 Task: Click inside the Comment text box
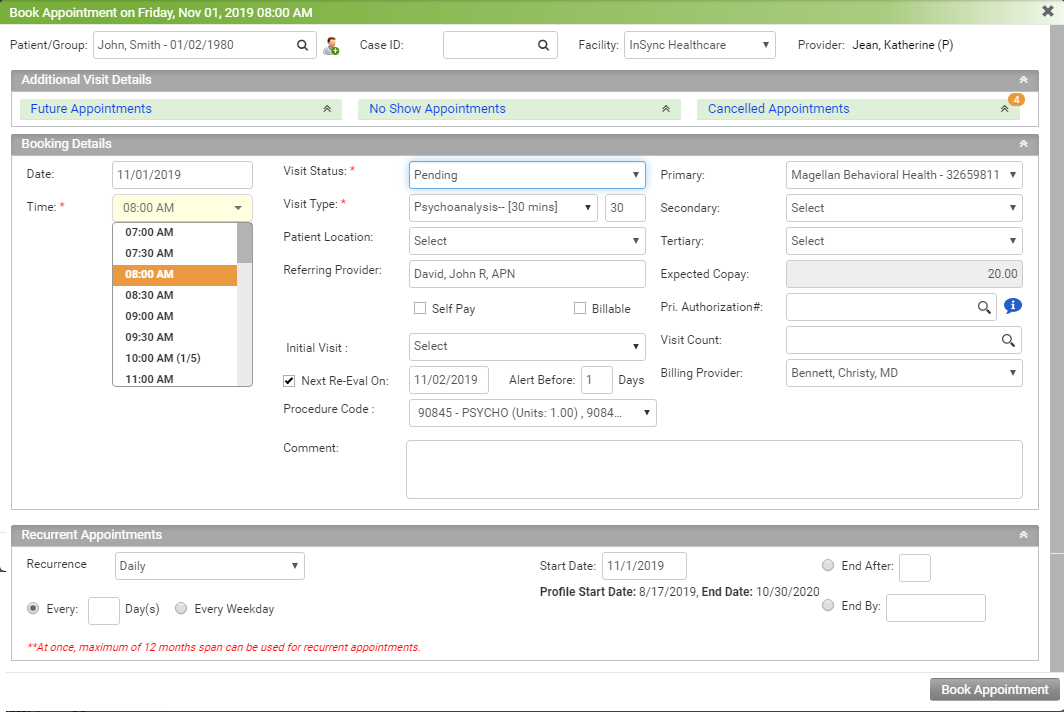[x=713, y=469]
